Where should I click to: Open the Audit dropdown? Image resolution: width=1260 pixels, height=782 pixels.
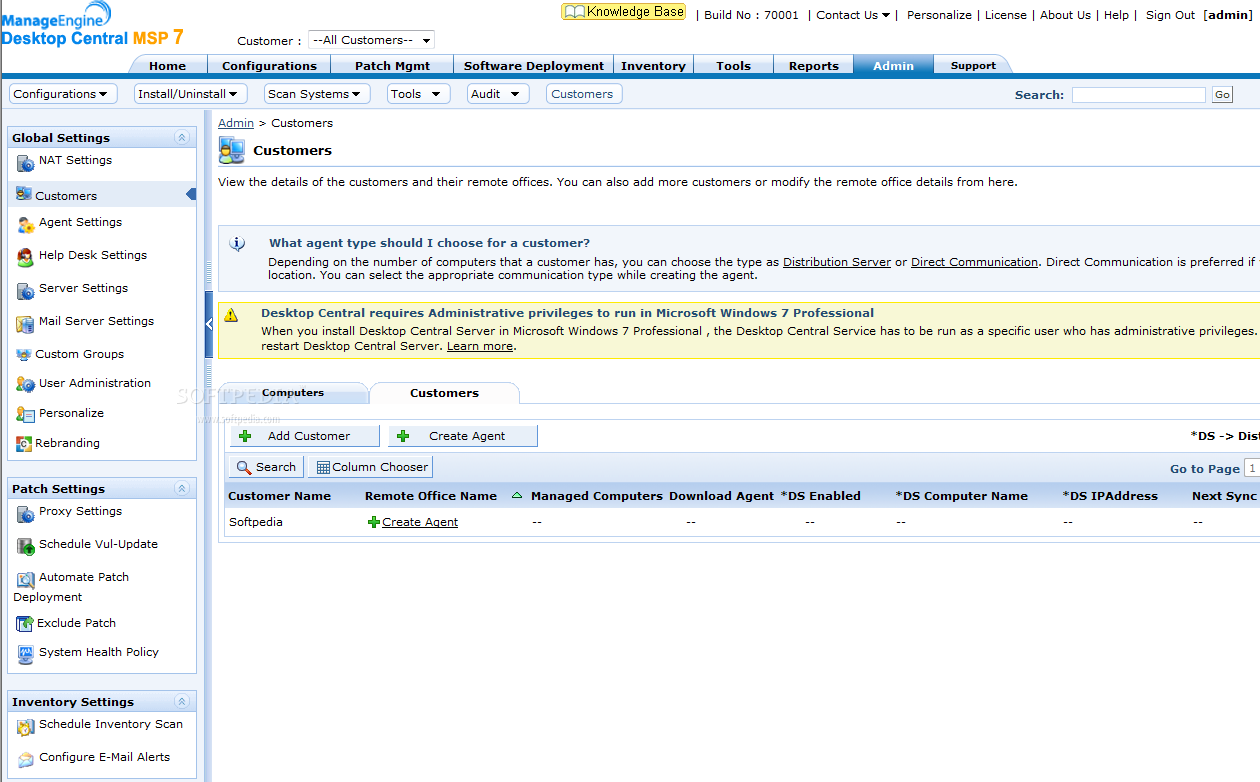pyautogui.click(x=498, y=94)
